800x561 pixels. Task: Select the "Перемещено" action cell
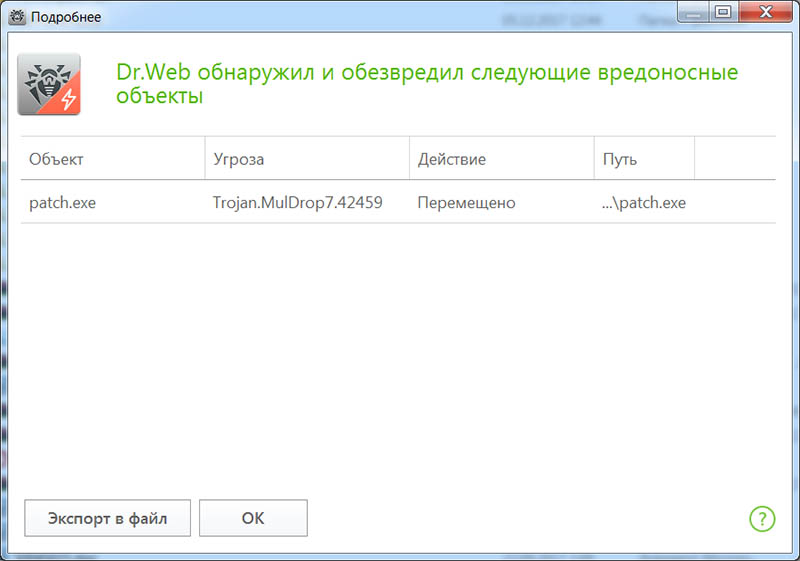[x=466, y=202]
